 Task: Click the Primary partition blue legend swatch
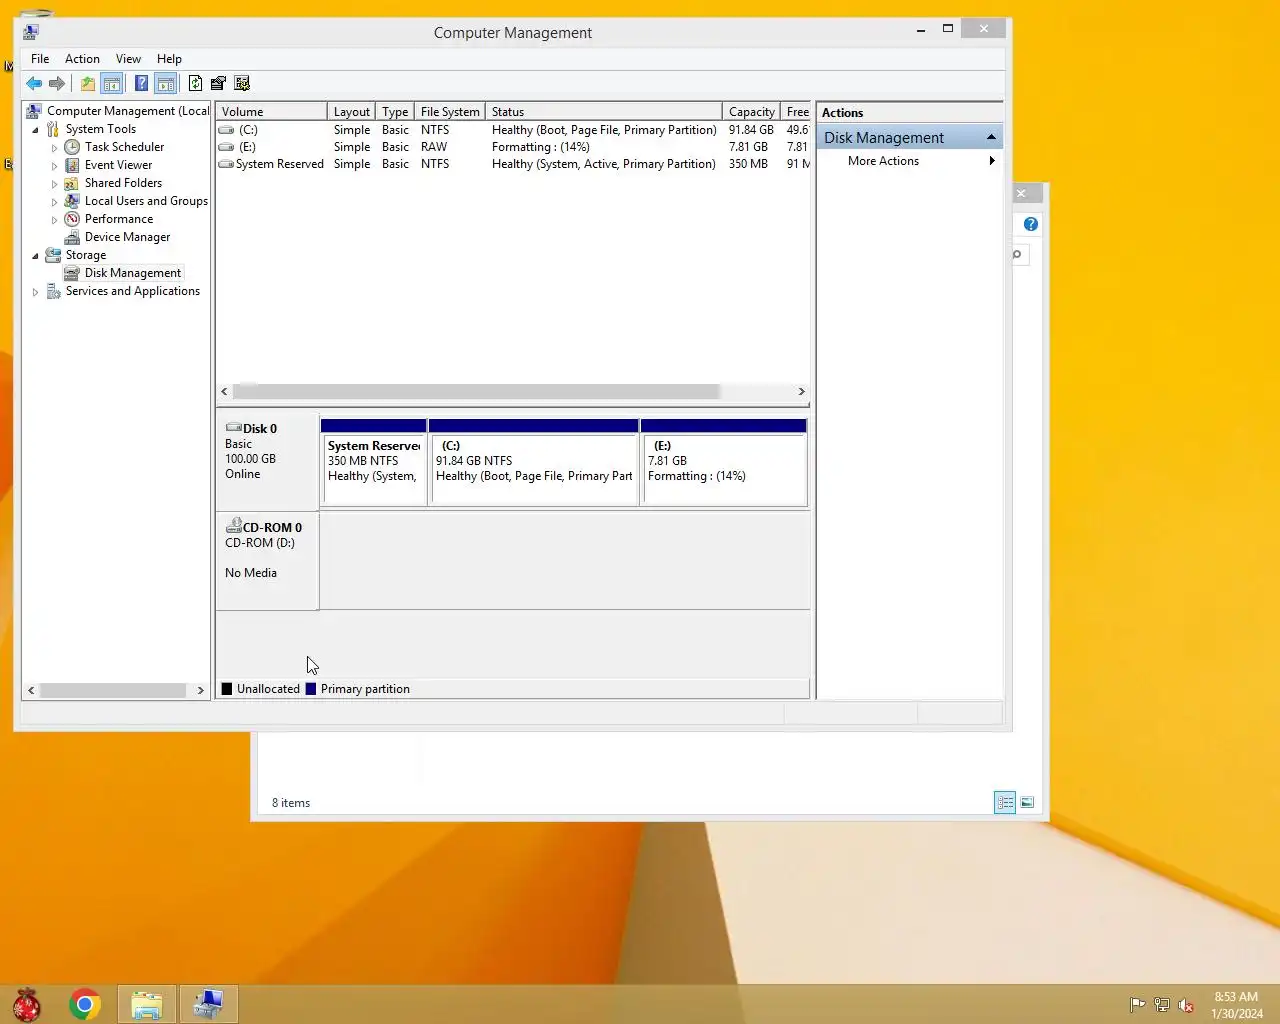(x=311, y=689)
